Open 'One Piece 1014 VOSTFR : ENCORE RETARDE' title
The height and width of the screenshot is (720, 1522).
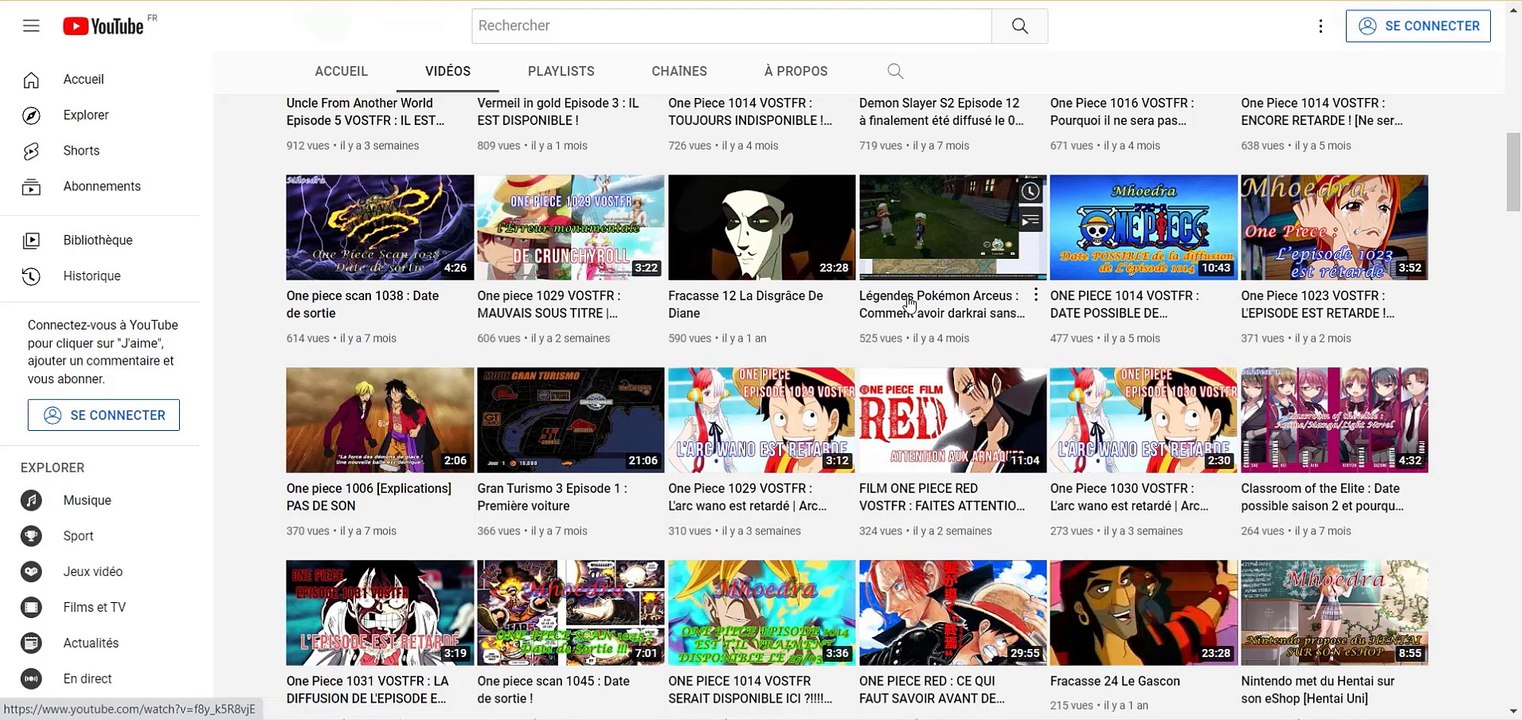(x=1322, y=112)
